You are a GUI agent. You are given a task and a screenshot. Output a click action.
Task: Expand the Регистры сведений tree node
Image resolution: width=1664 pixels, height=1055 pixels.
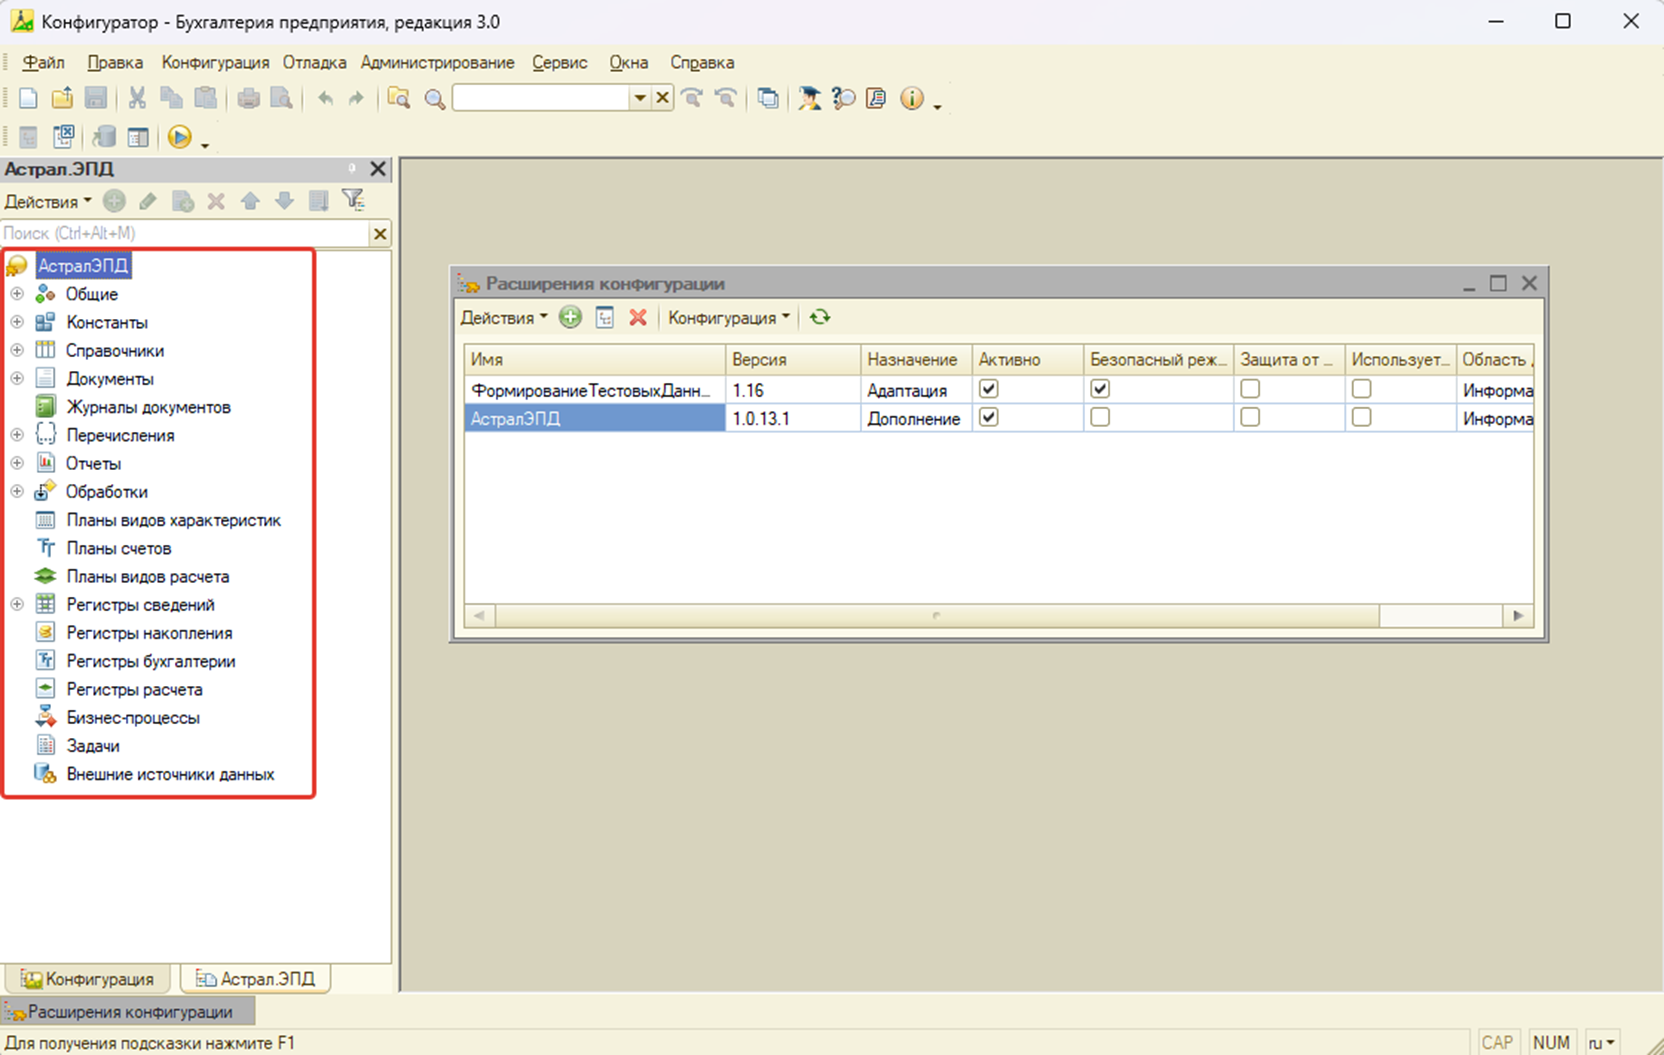pyautogui.click(x=17, y=604)
